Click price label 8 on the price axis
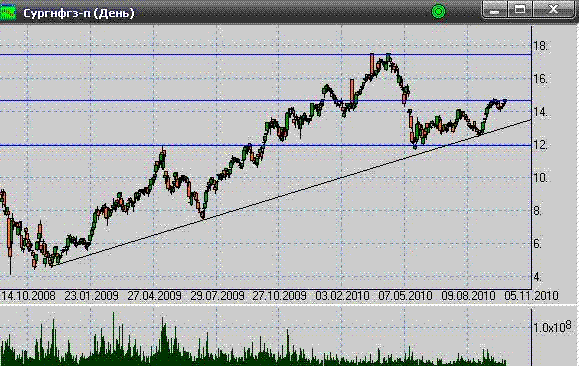 (x=538, y=211)
